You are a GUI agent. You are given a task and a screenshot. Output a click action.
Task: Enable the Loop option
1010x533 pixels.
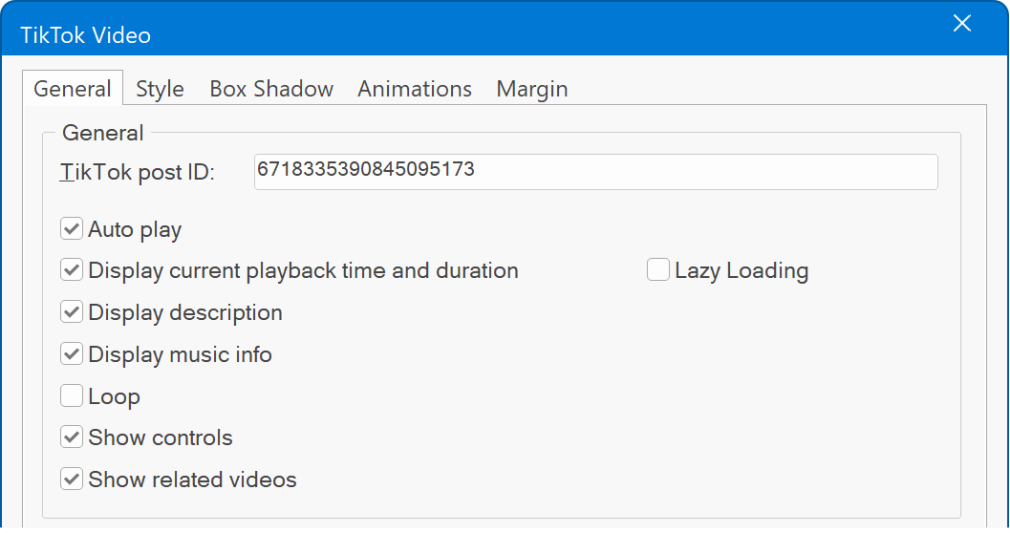click(71, 396)
